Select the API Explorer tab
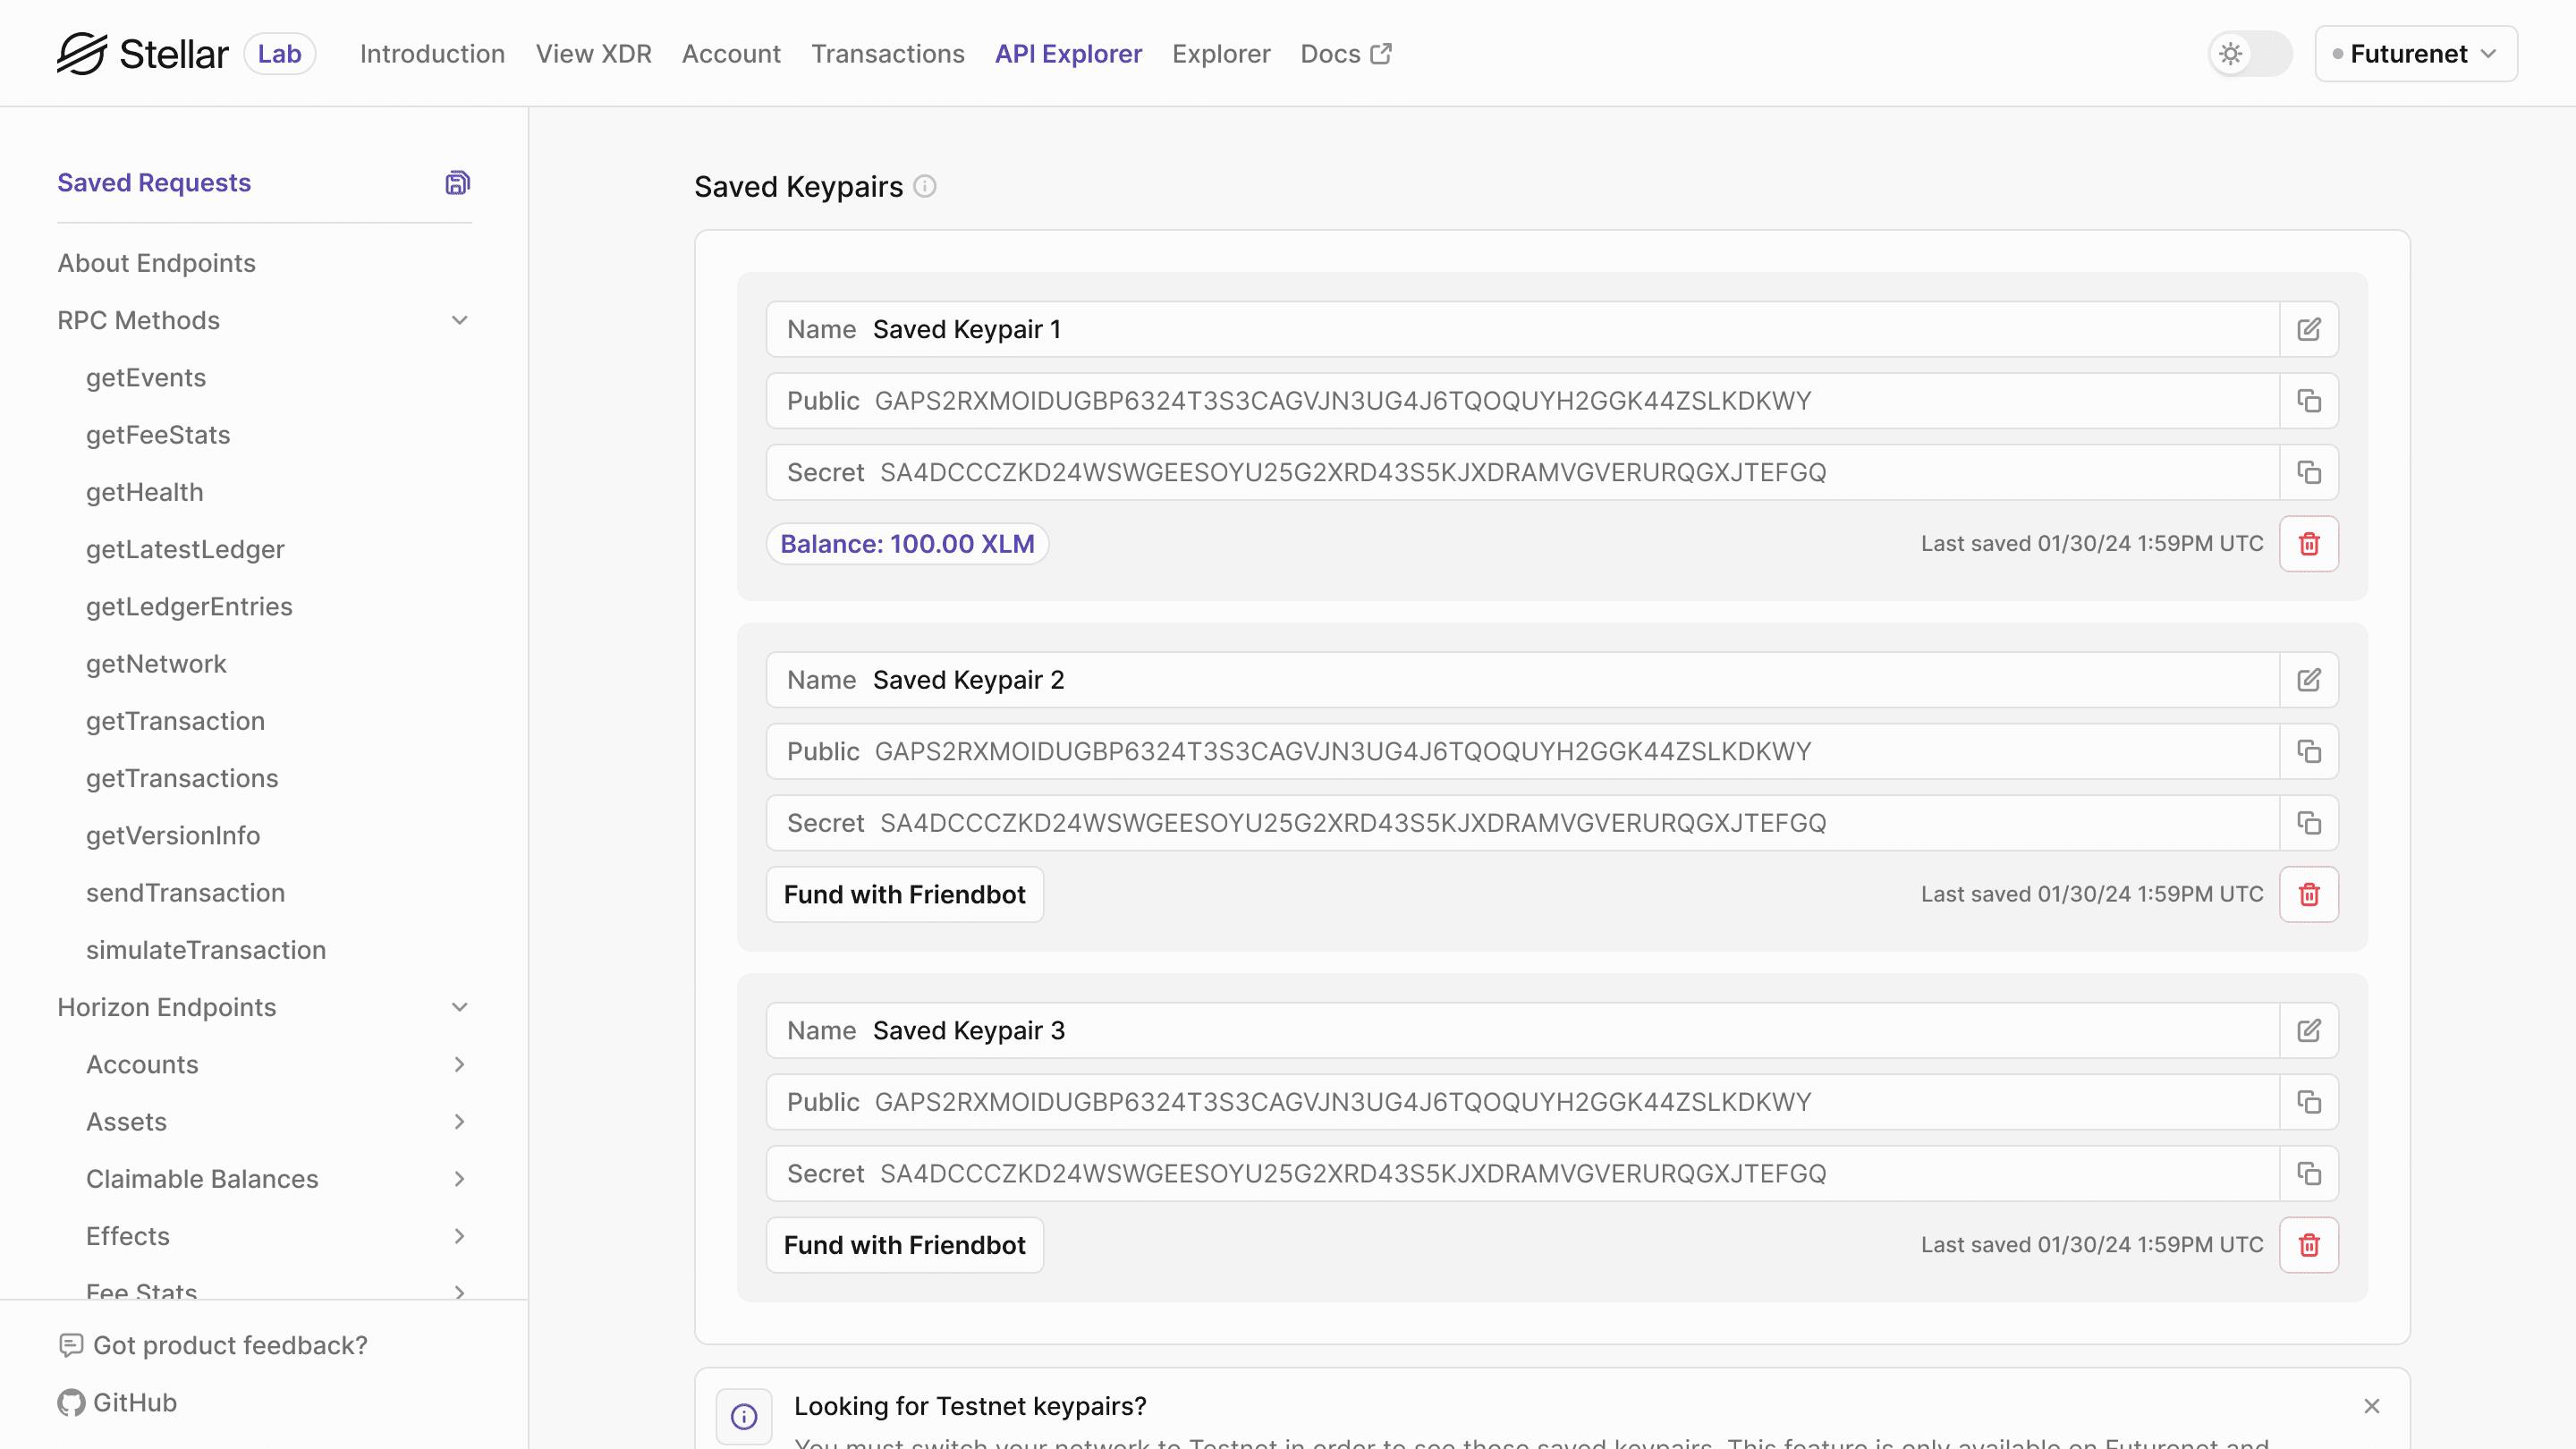This screenshot has width=2576, height=1449. tap(1068, 54)
